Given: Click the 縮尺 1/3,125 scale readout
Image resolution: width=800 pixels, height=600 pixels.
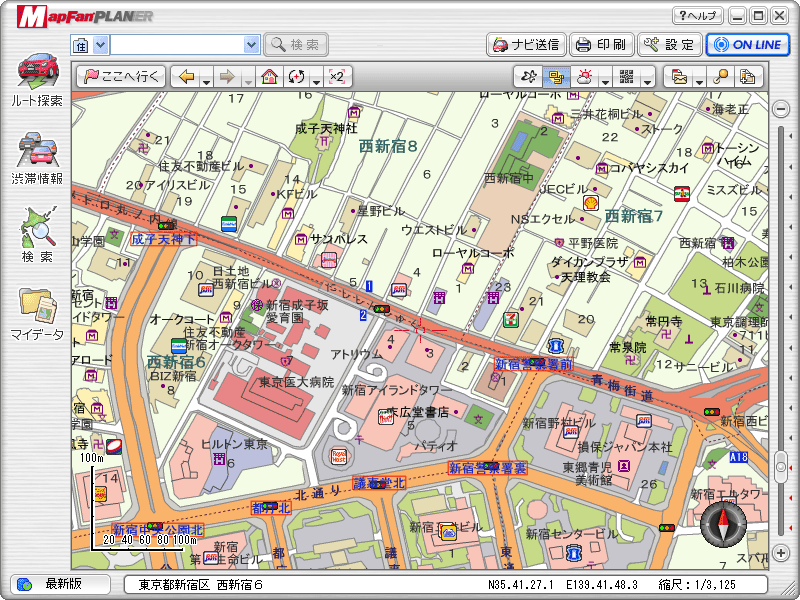Looking at the screenshot, I should click(697, 585).
